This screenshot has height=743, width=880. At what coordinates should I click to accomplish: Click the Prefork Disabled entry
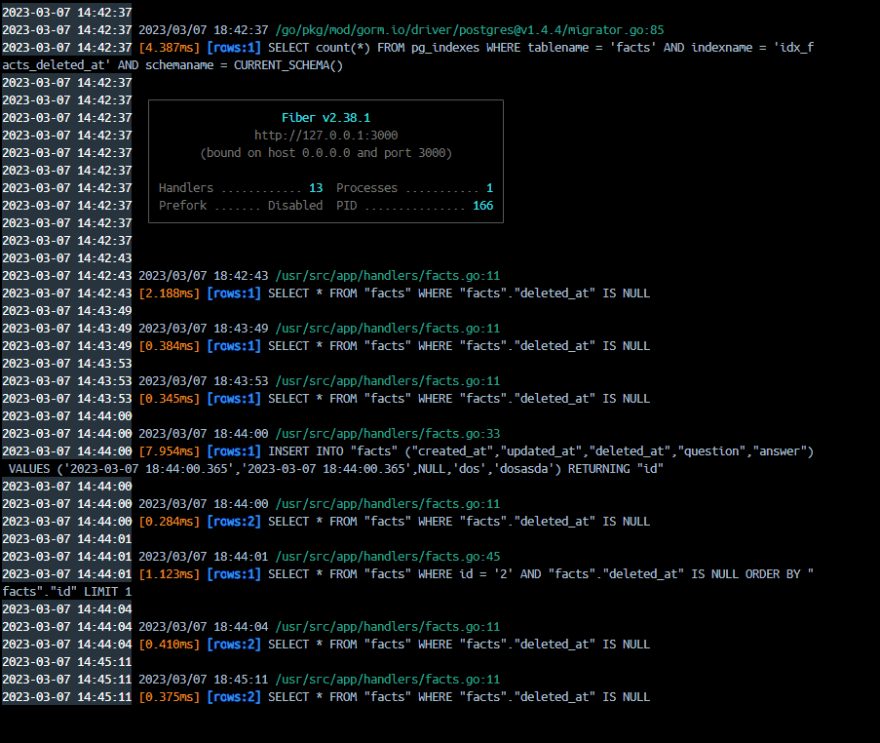[x=241, y=205]
